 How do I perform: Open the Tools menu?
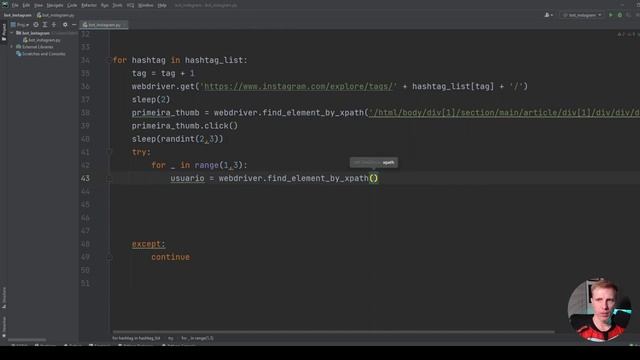117,5
